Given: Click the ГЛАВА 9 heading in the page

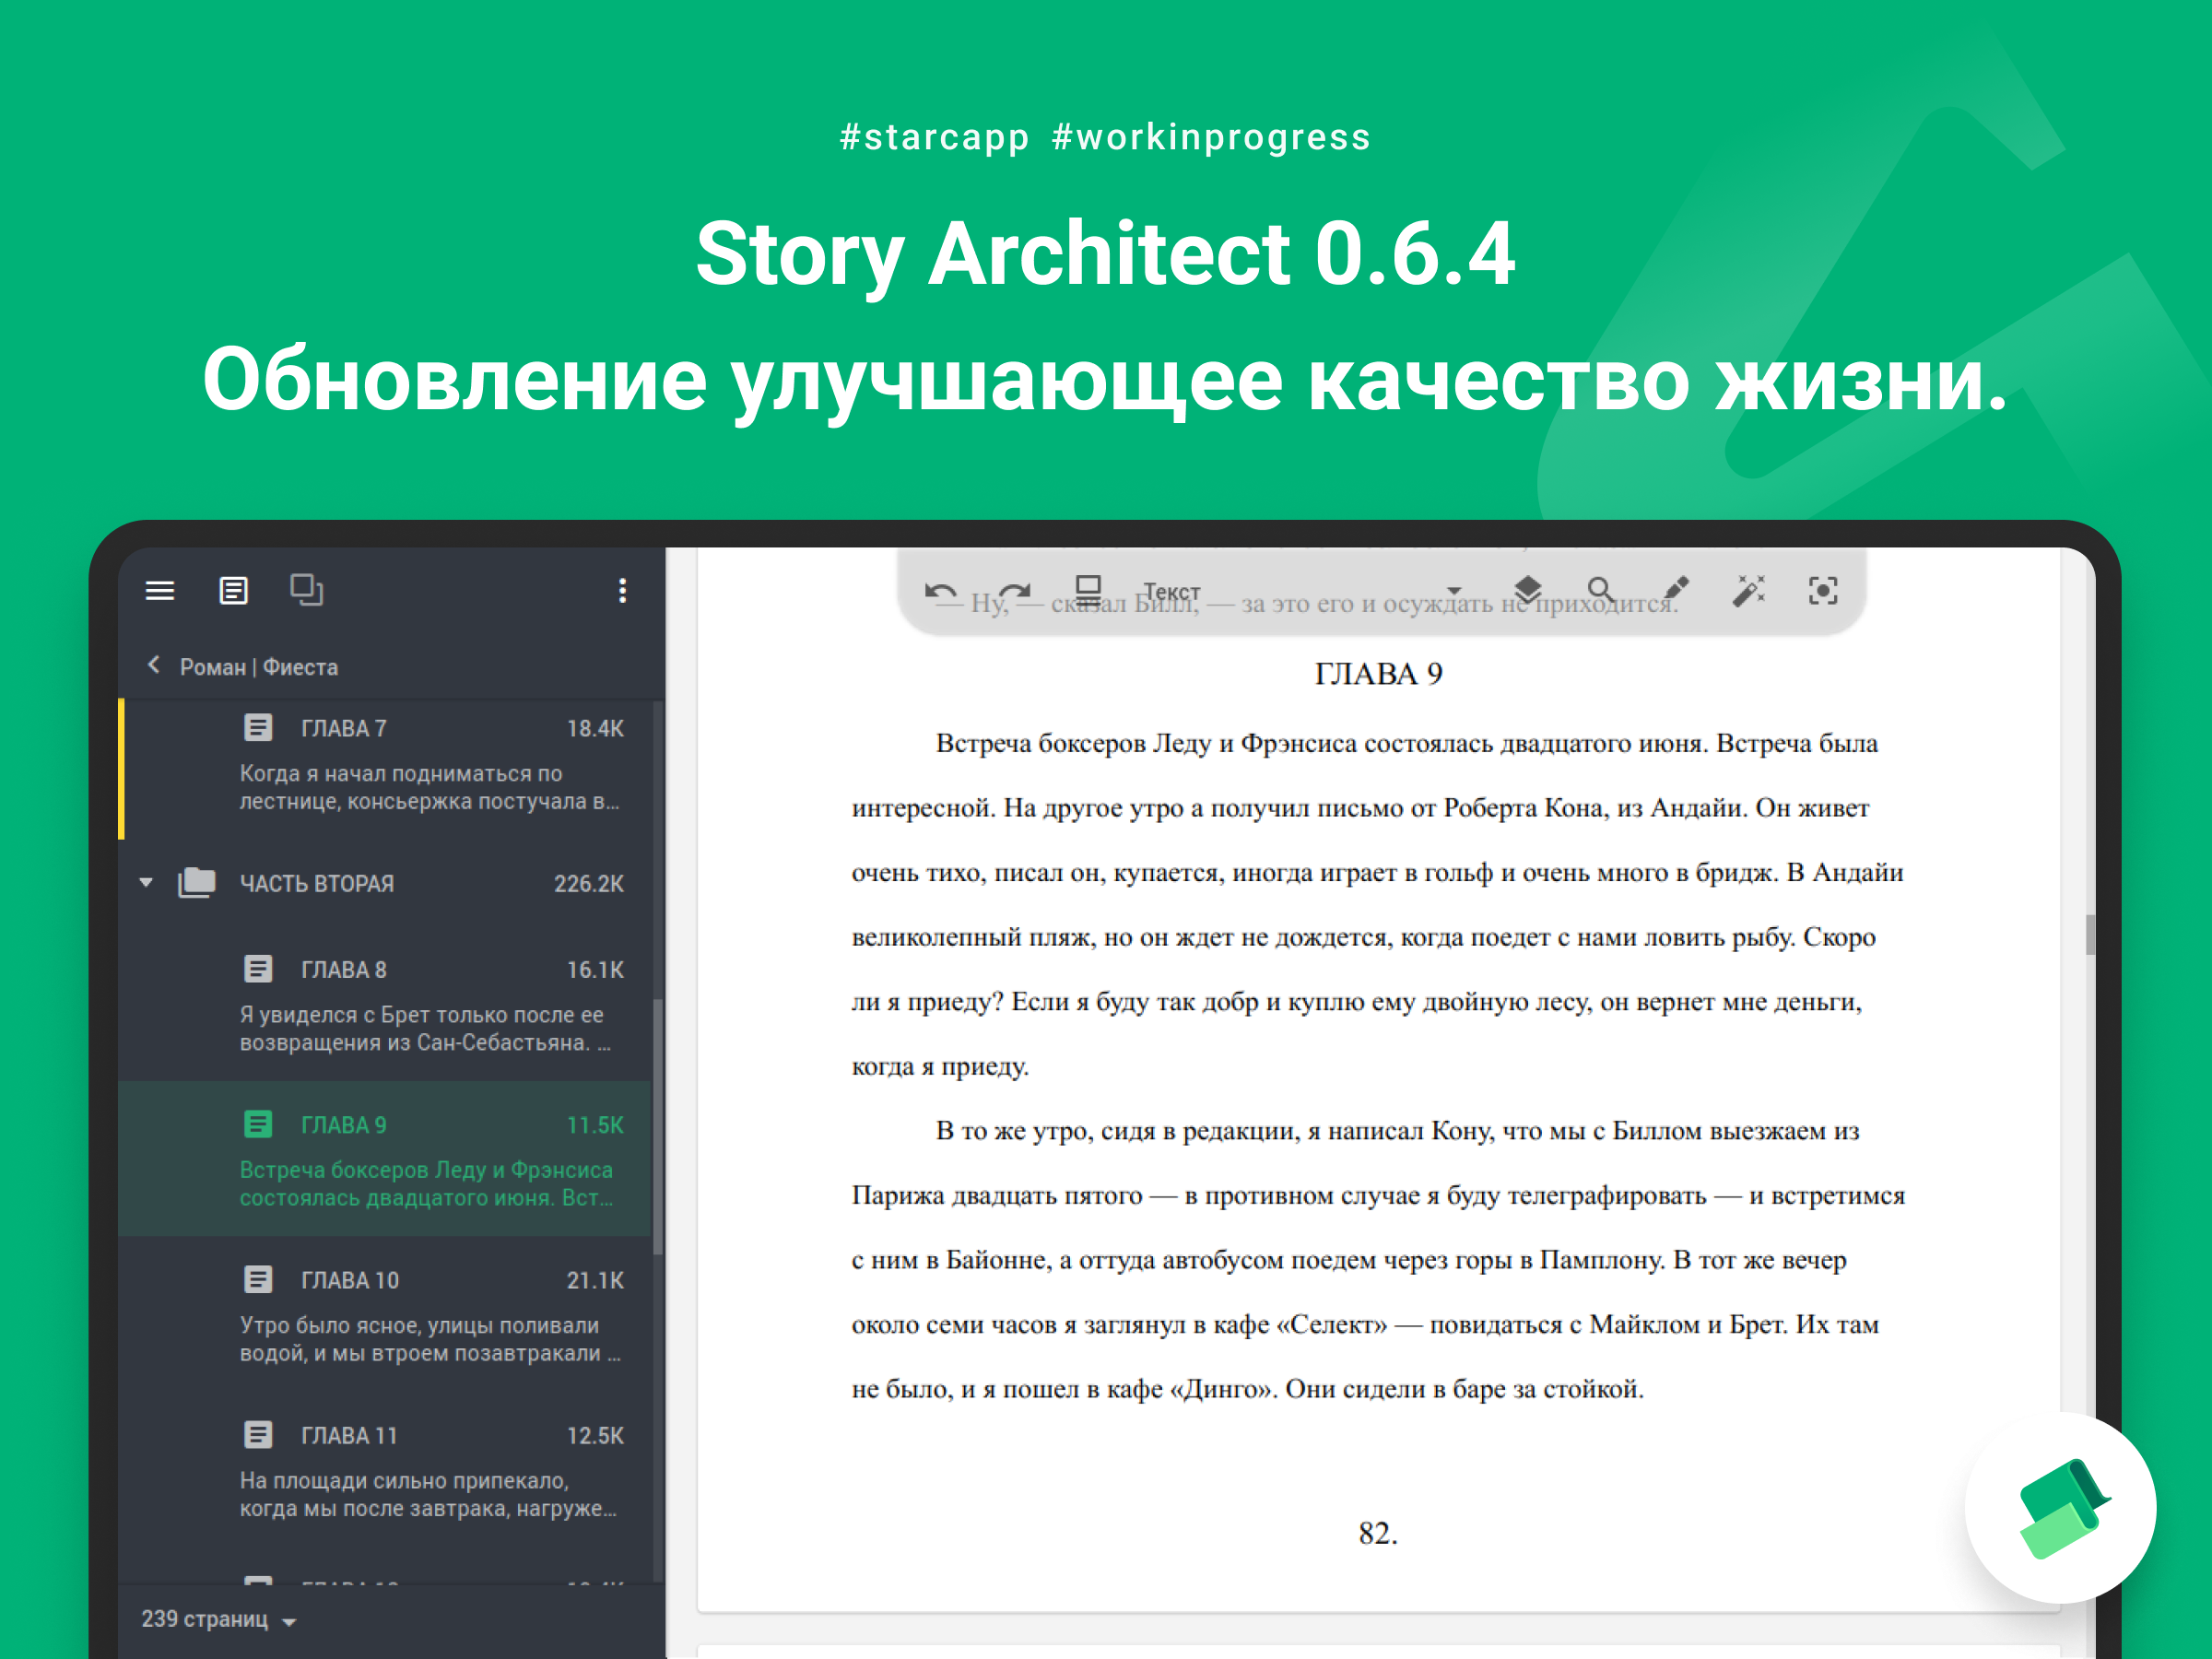Looking at the screenshot, I should (1378, 674).
